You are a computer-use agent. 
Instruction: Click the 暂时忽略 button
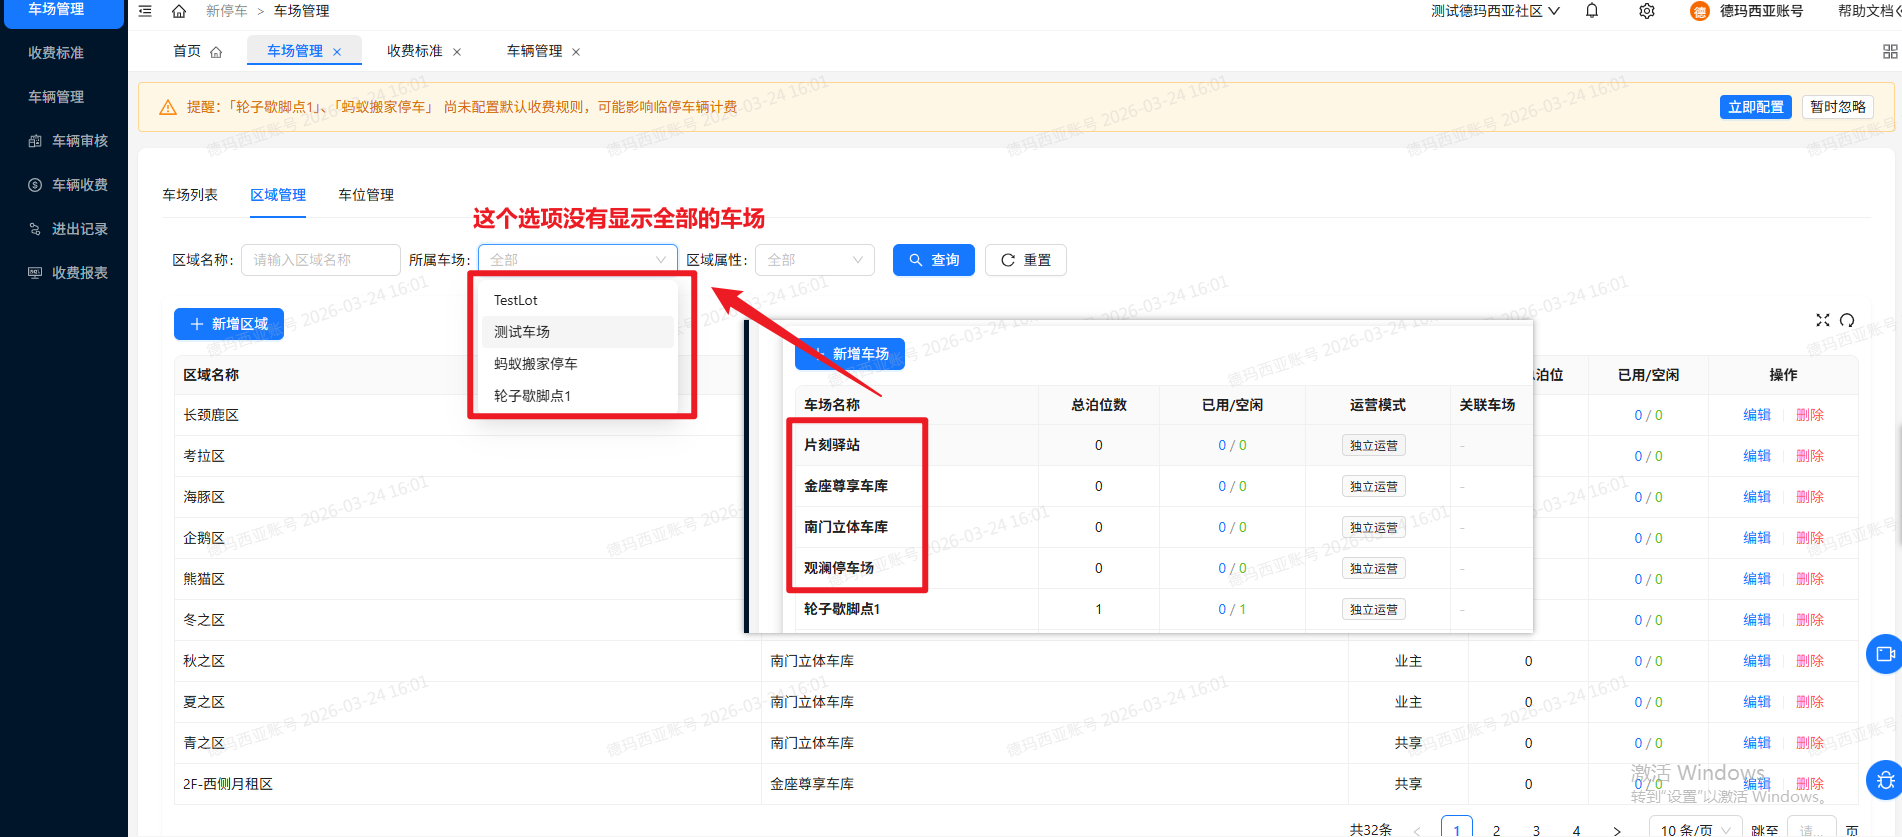[x=1838, y=107]
